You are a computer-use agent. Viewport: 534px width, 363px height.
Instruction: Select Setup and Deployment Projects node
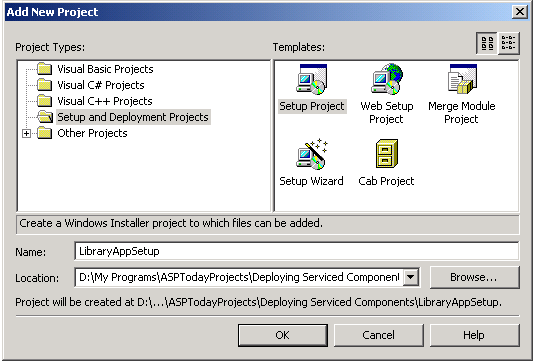(x=132, y=117)
